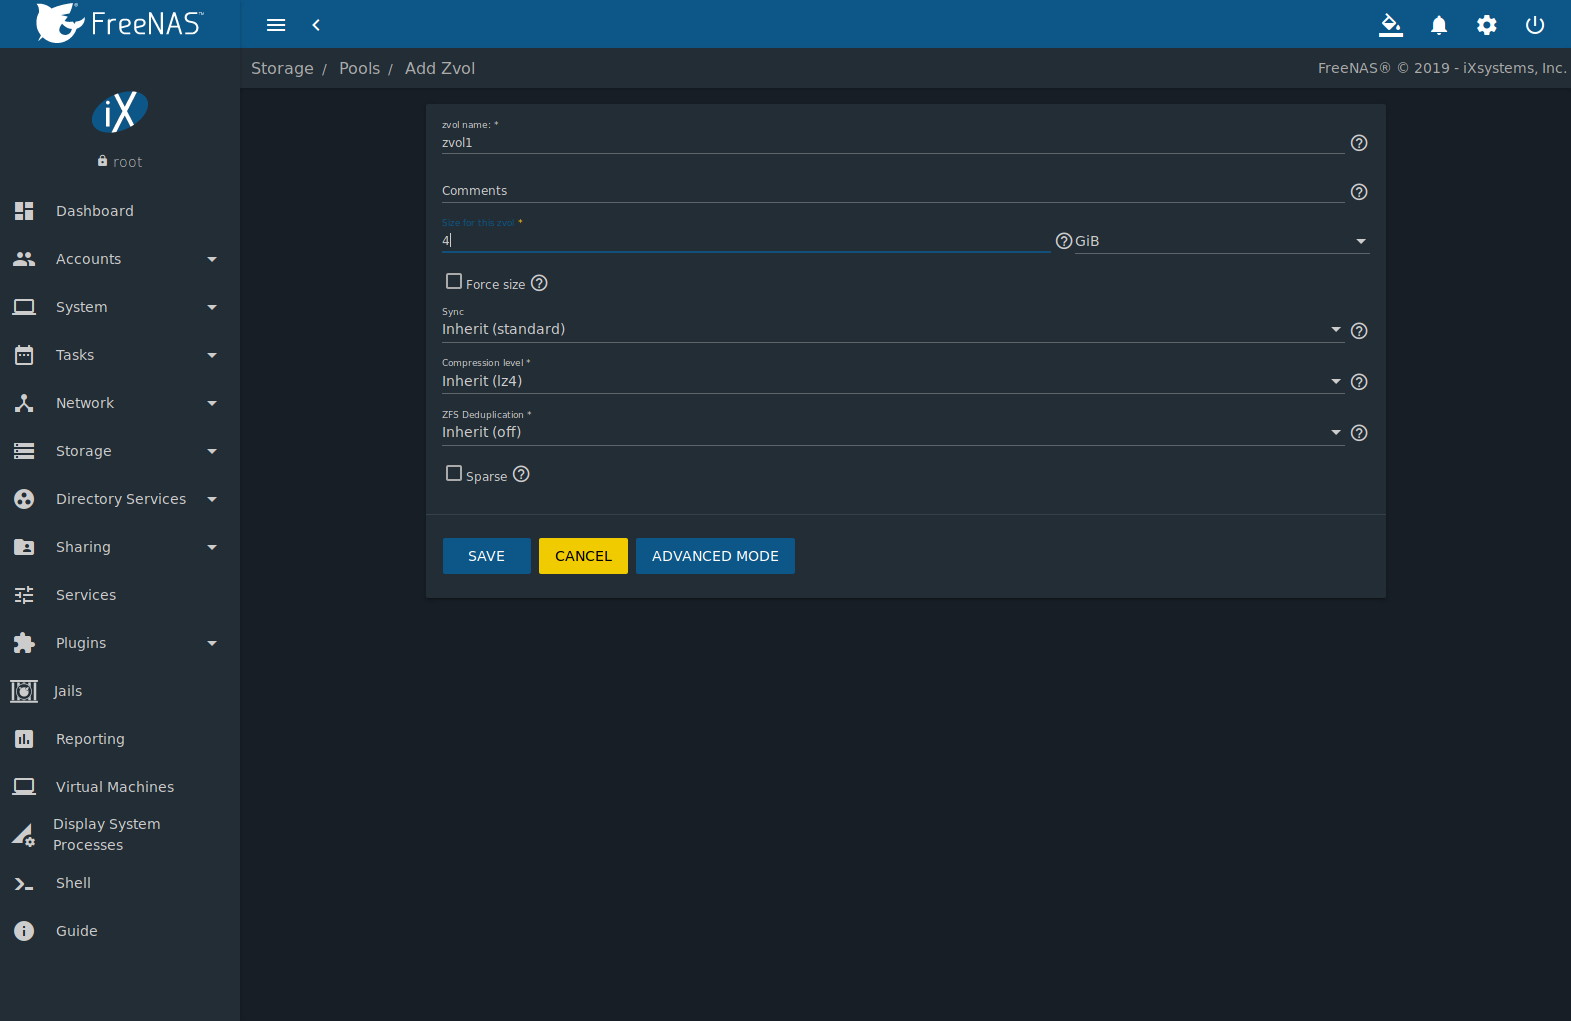Show help for zvol size field
The width and height of the screenshot is (1571, 1021).
pos(1064,241)
